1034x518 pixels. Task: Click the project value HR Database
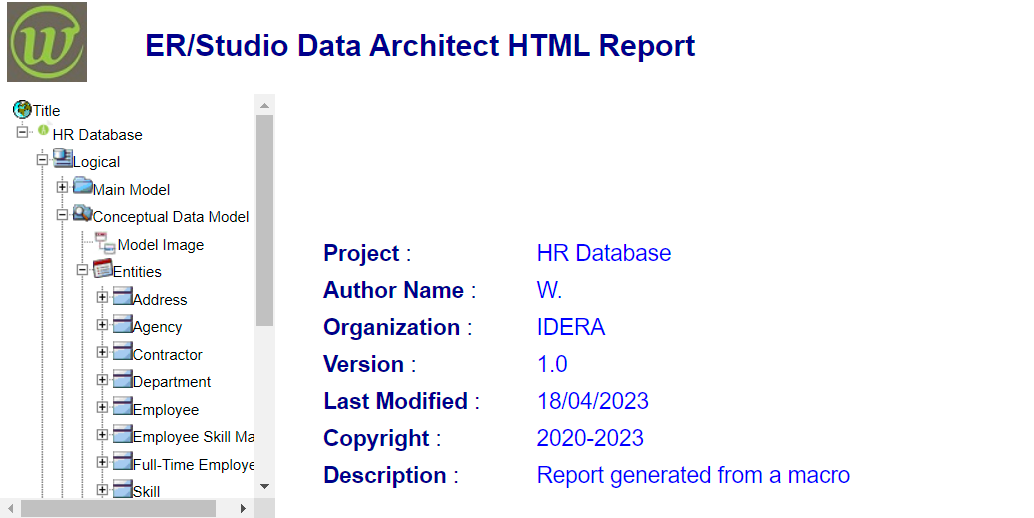(x=604, y=253)
